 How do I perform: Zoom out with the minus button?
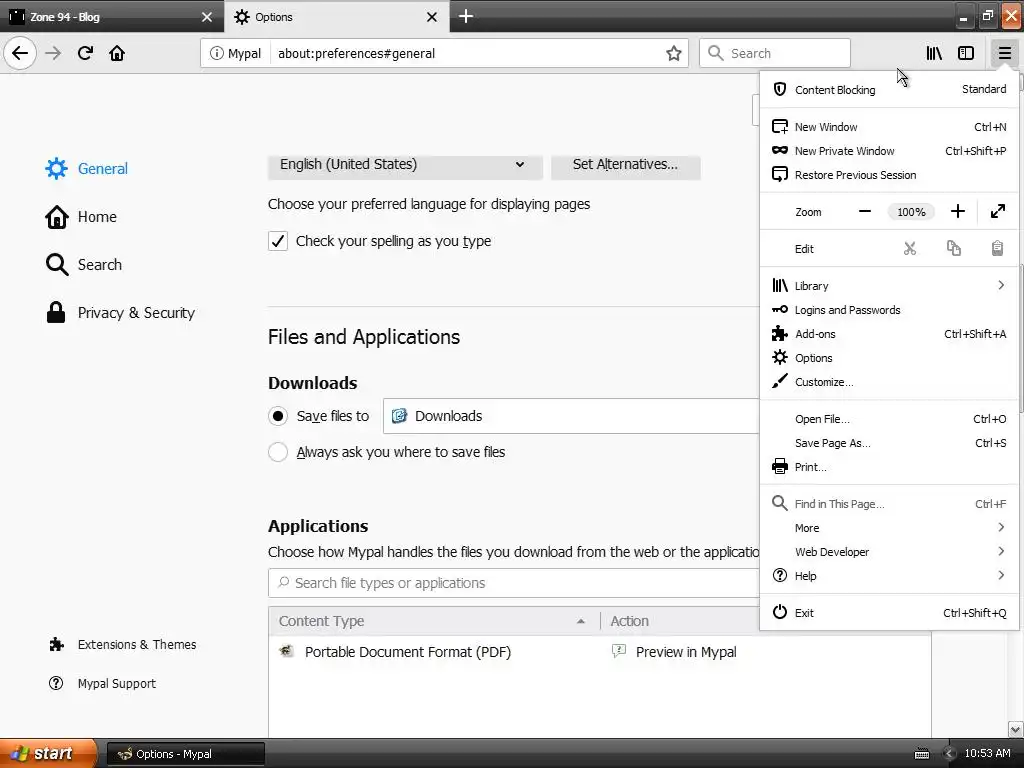(865, 212)
